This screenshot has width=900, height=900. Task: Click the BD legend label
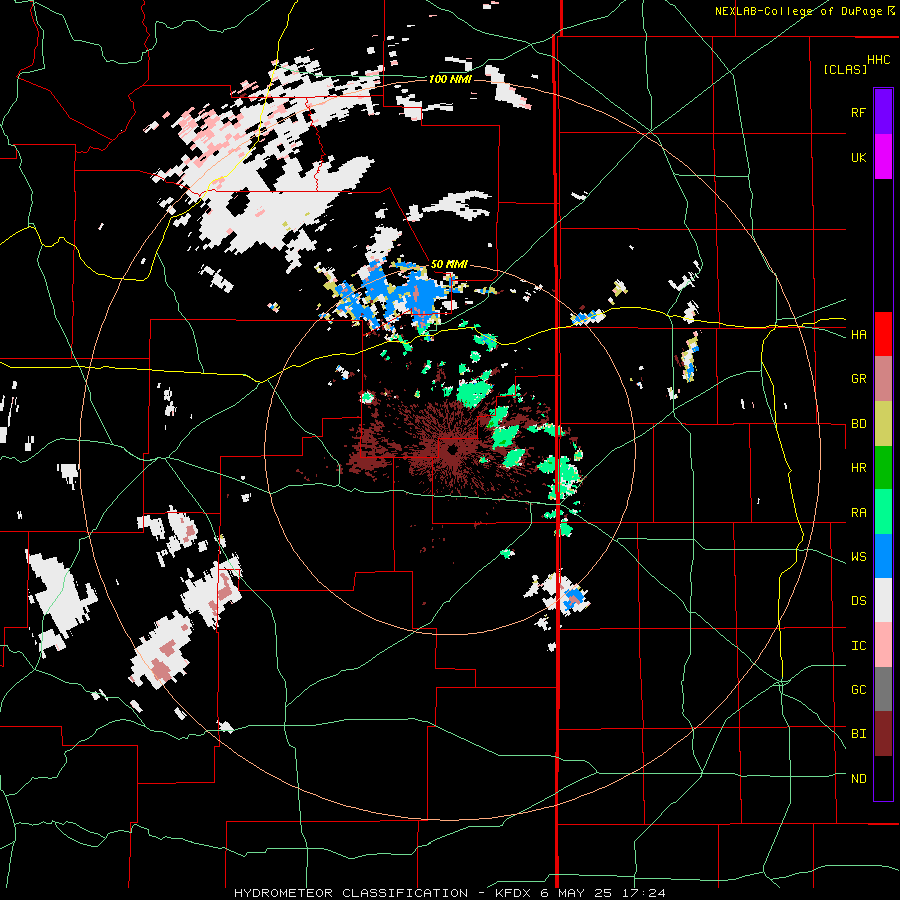858,424
